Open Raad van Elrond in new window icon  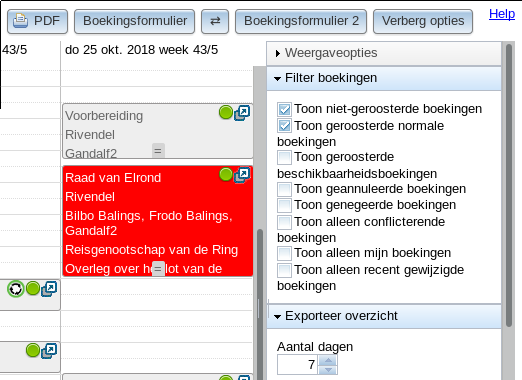(242, 175)
